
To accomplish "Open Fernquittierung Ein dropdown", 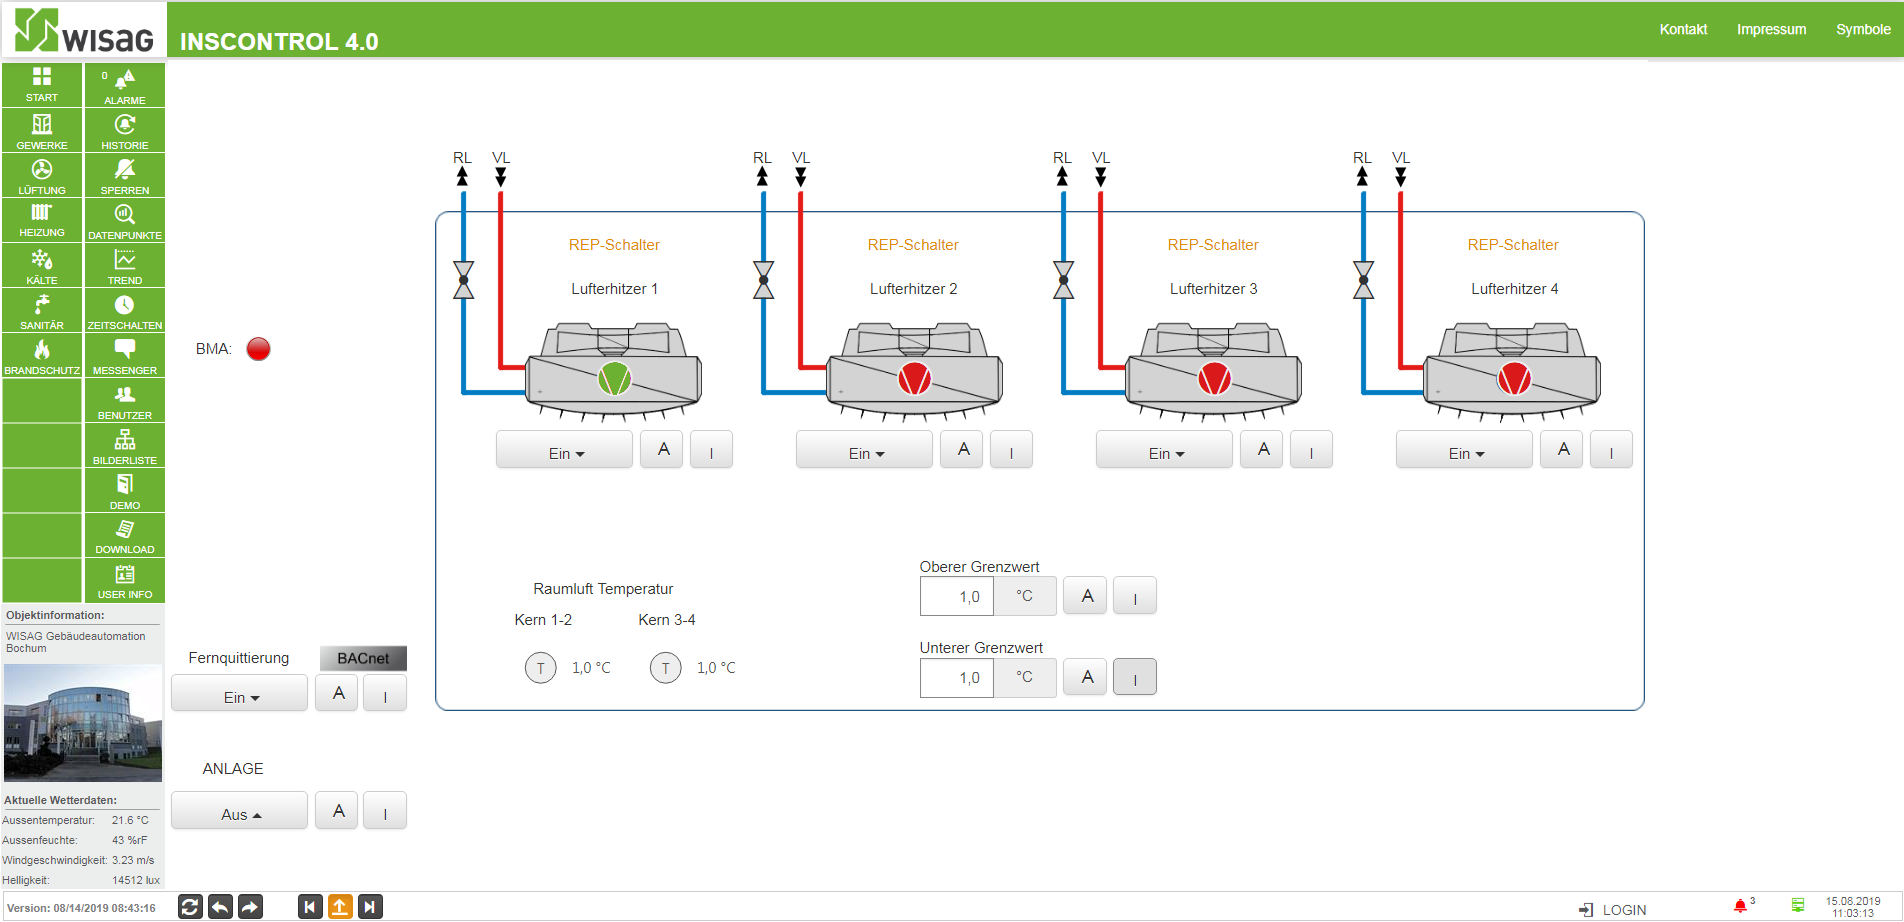I will click(240, 693).
